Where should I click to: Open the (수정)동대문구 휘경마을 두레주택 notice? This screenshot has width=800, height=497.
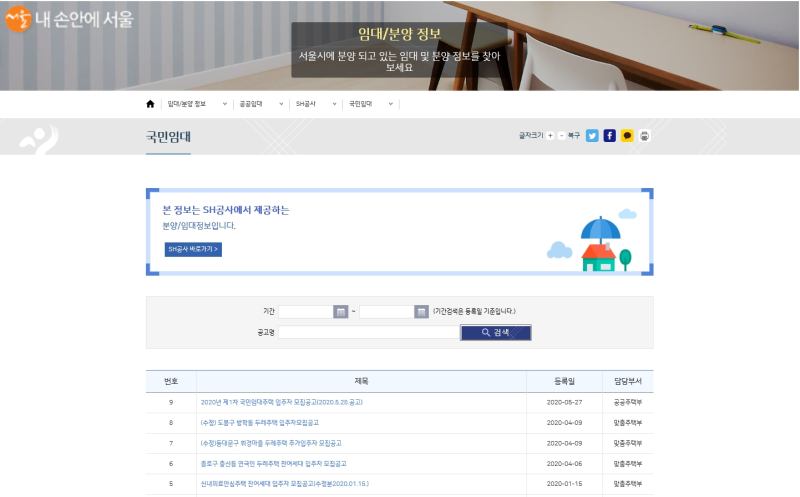pos(271,443)
